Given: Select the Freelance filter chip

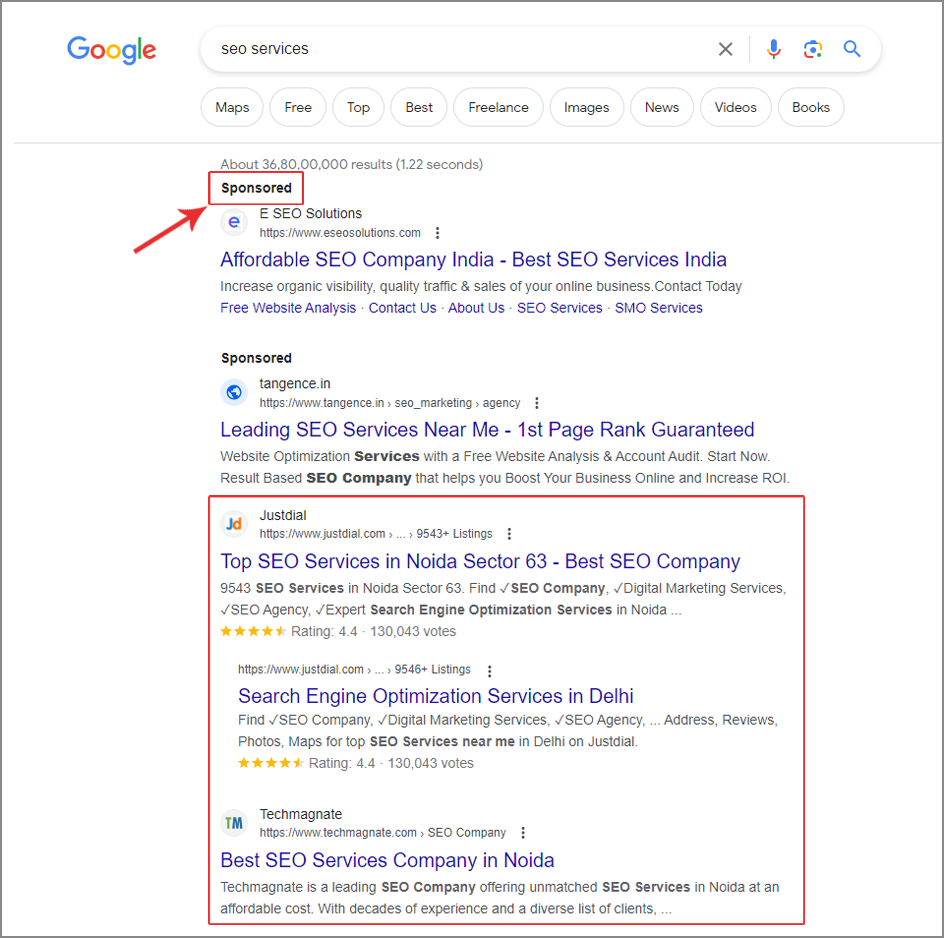Looking at the screenshot, I should (x=498, y=107).
